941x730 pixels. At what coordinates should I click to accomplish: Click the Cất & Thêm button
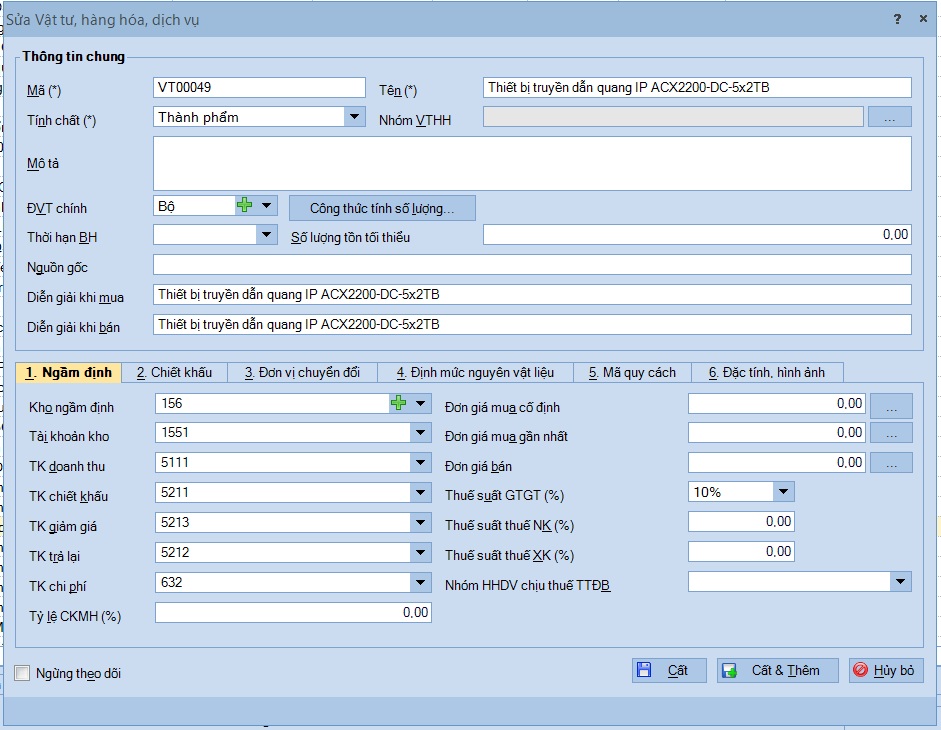click(777, 670)
